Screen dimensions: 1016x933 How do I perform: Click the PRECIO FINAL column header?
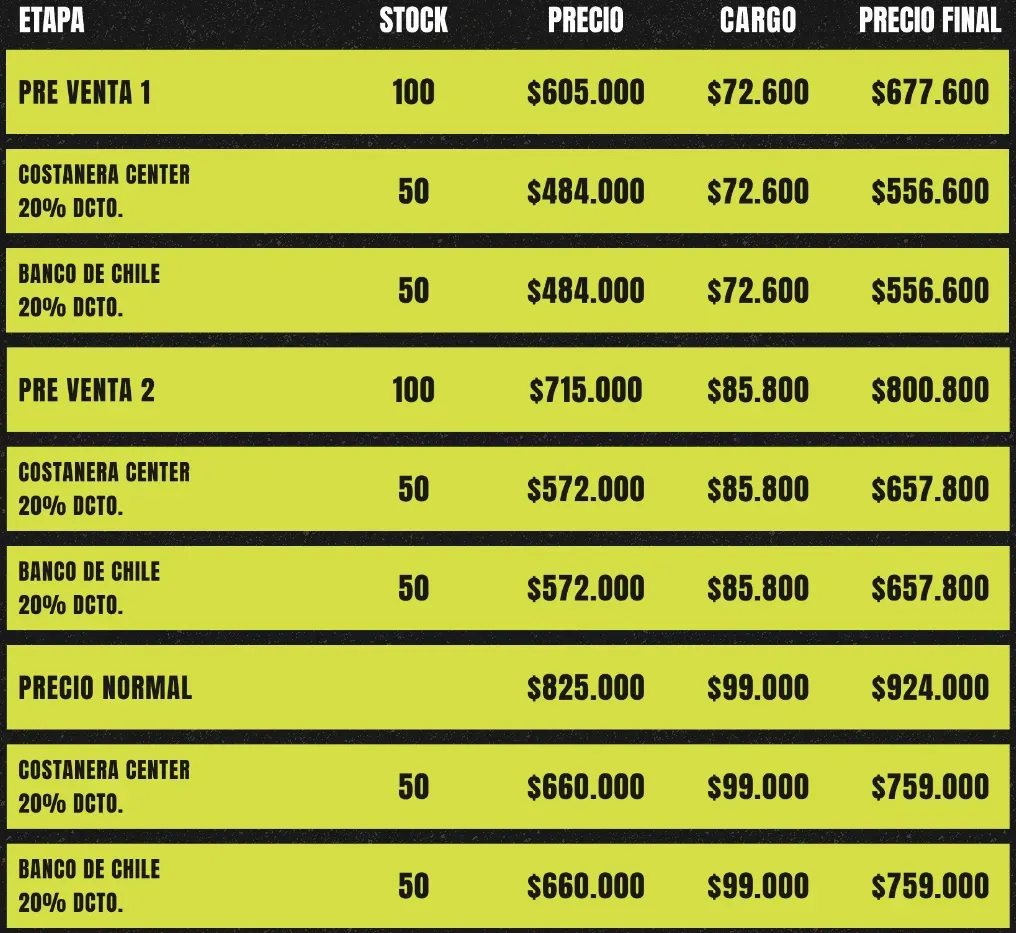[929, 21]
